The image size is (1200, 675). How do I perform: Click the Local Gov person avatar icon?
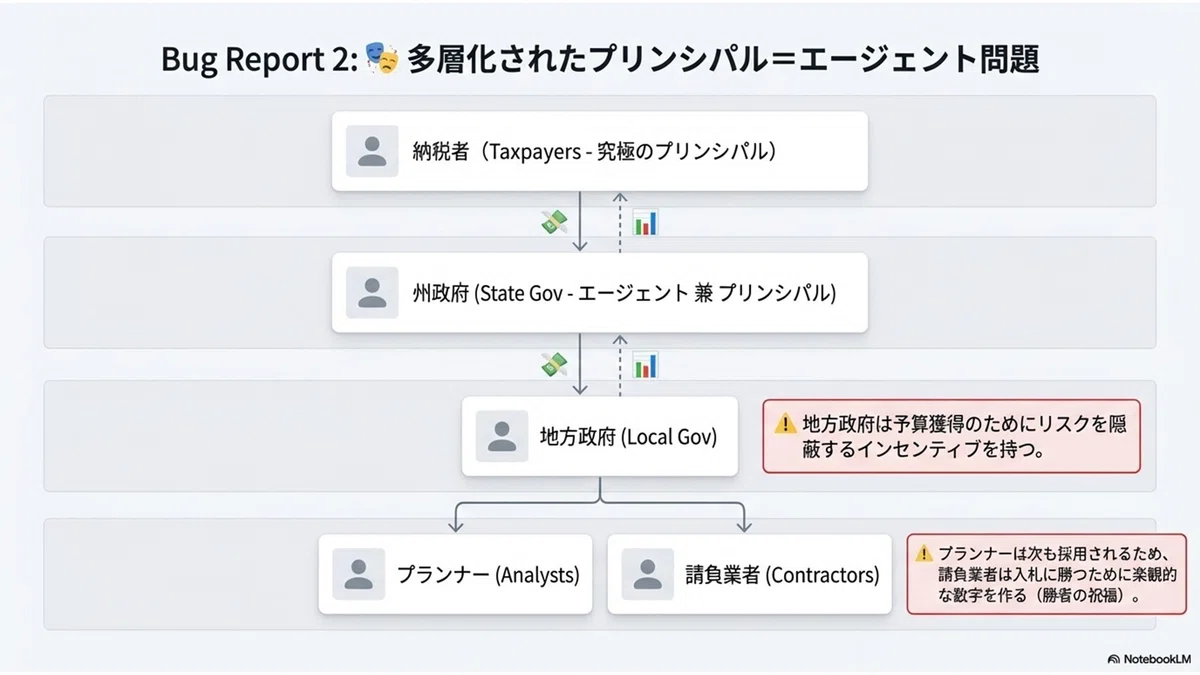501,436
